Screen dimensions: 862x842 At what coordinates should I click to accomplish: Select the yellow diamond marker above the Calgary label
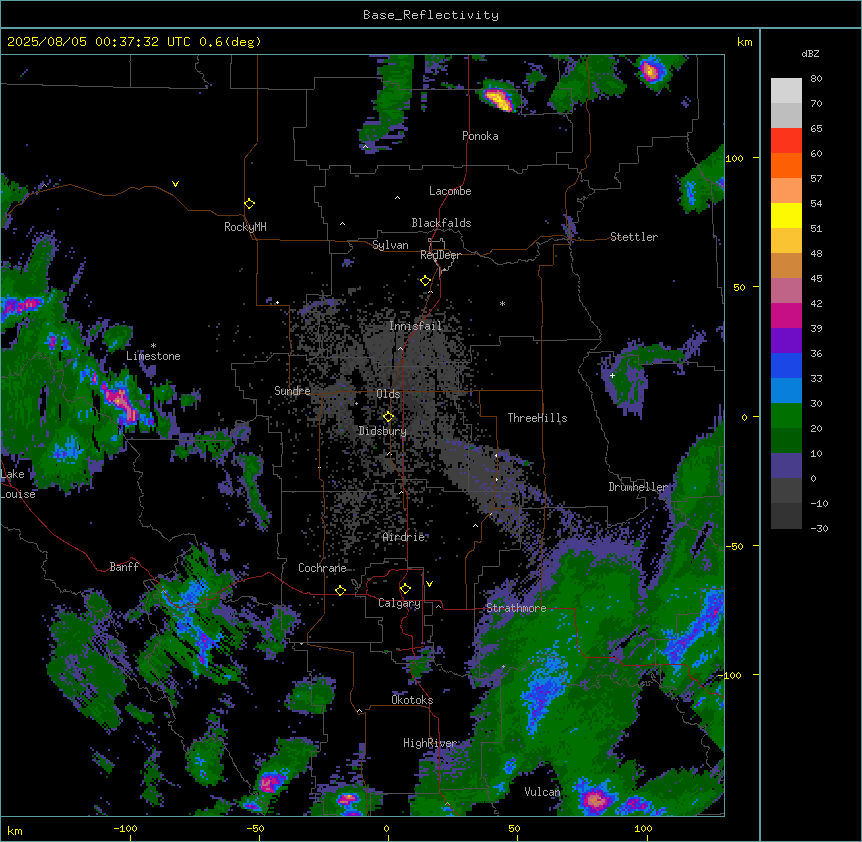pos(405,589)
